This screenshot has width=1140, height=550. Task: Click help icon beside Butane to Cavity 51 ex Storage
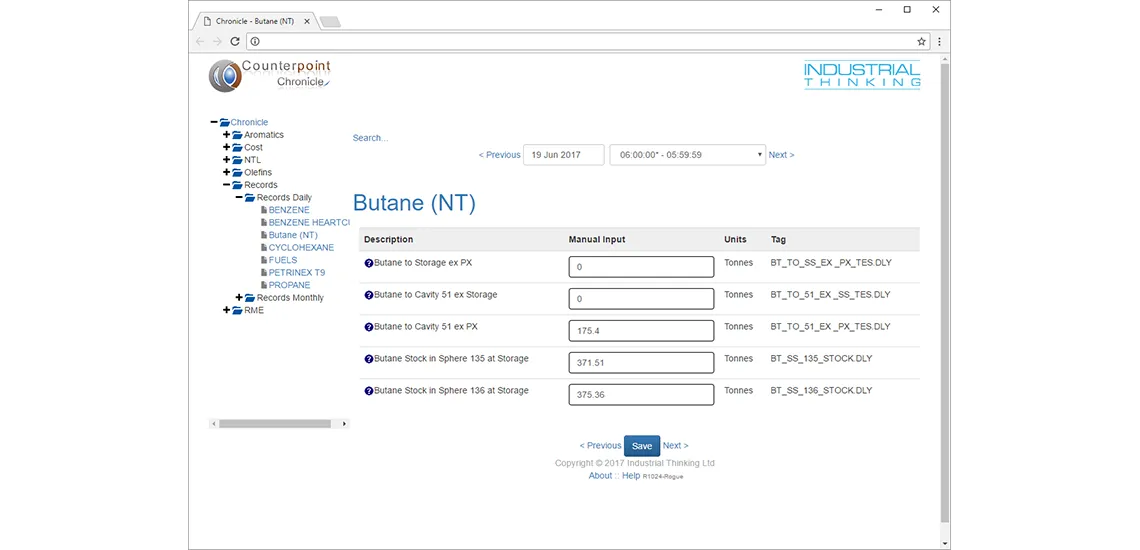pos(368,295)
